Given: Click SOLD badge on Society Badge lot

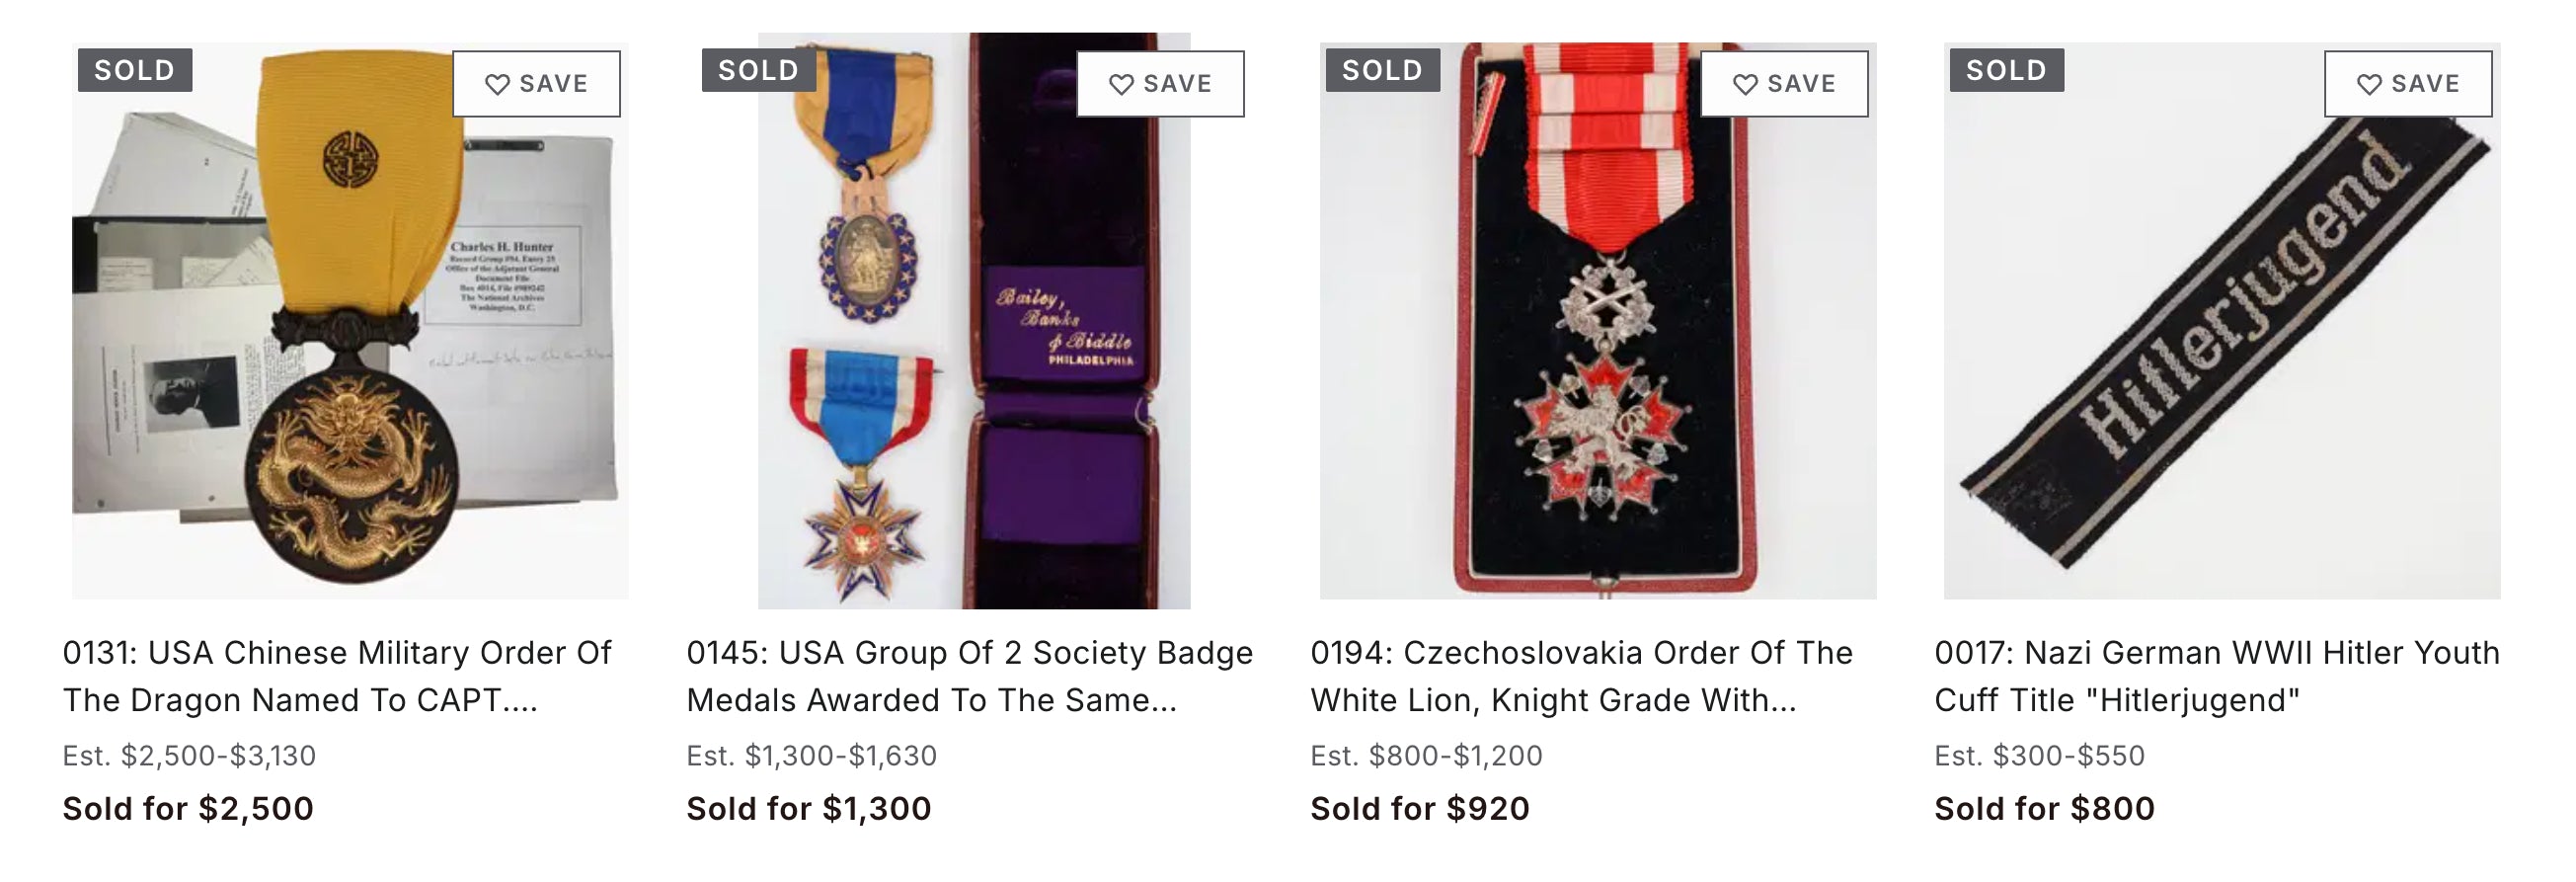Looking at the screenshot, I should pyautogui.click(x=759, y=70).
